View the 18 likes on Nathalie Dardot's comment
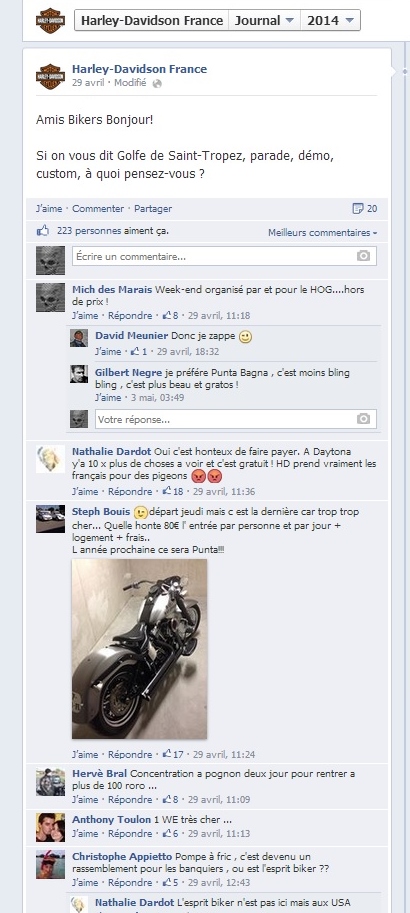410x913 pixels. [x=173, y=491]
